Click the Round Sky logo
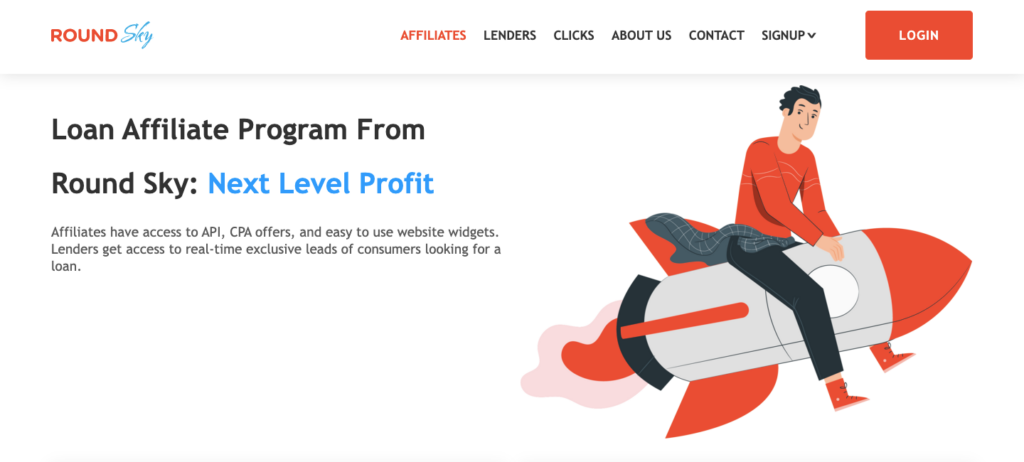The width and height of the screenshot is (1024, 462). [101, 35]
